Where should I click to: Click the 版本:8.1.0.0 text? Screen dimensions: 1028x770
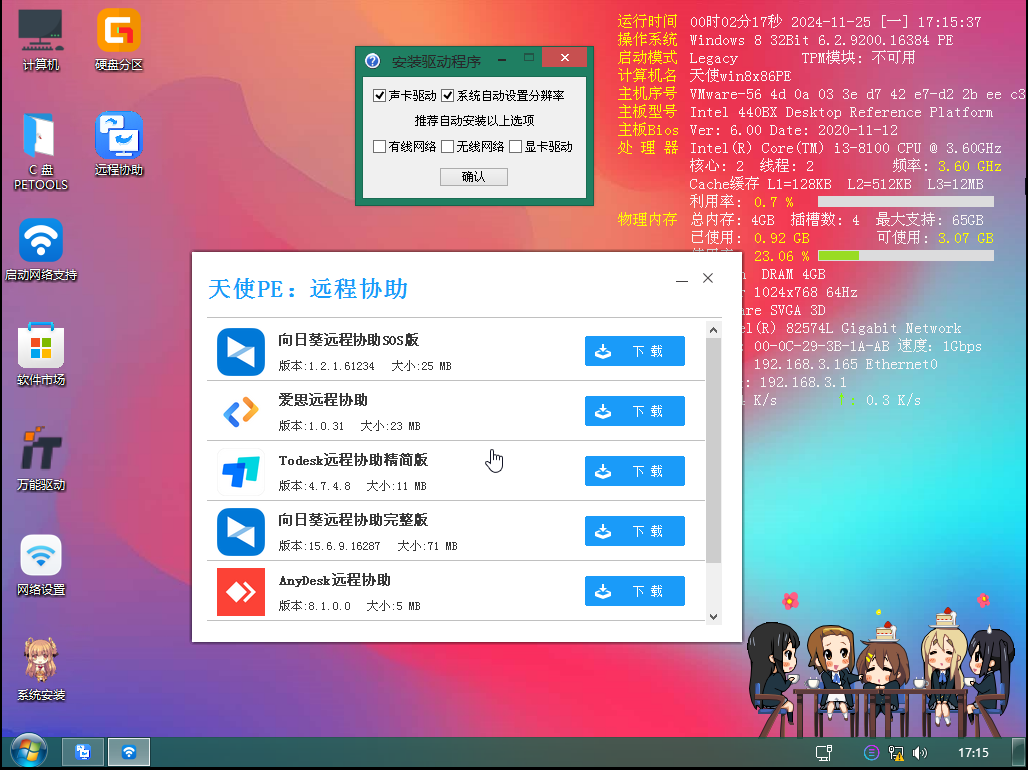click(314, 606)
